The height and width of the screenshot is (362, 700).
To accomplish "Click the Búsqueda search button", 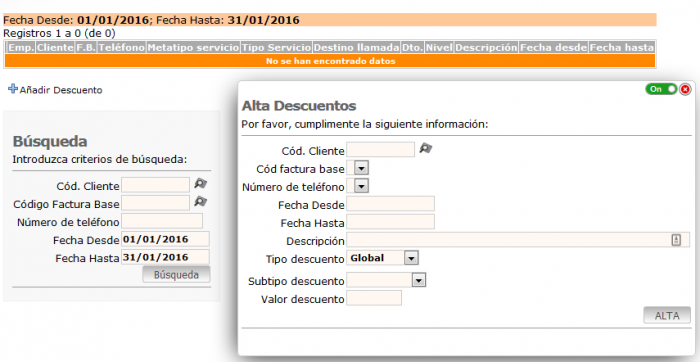I will [176, 275].
